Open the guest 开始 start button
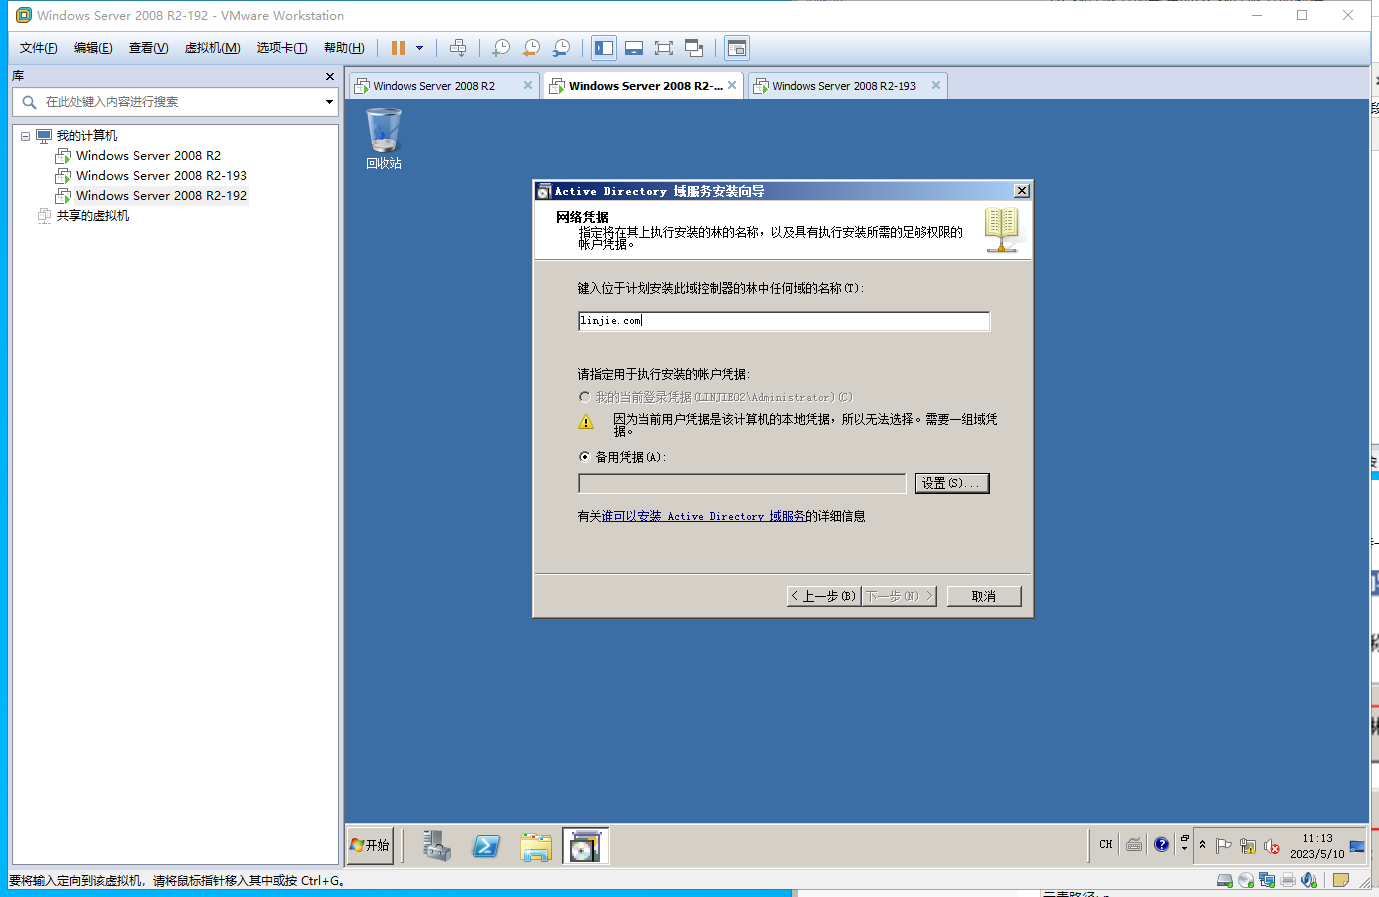The width and height of the screenshot is (1379, 897). coord(370,846)
